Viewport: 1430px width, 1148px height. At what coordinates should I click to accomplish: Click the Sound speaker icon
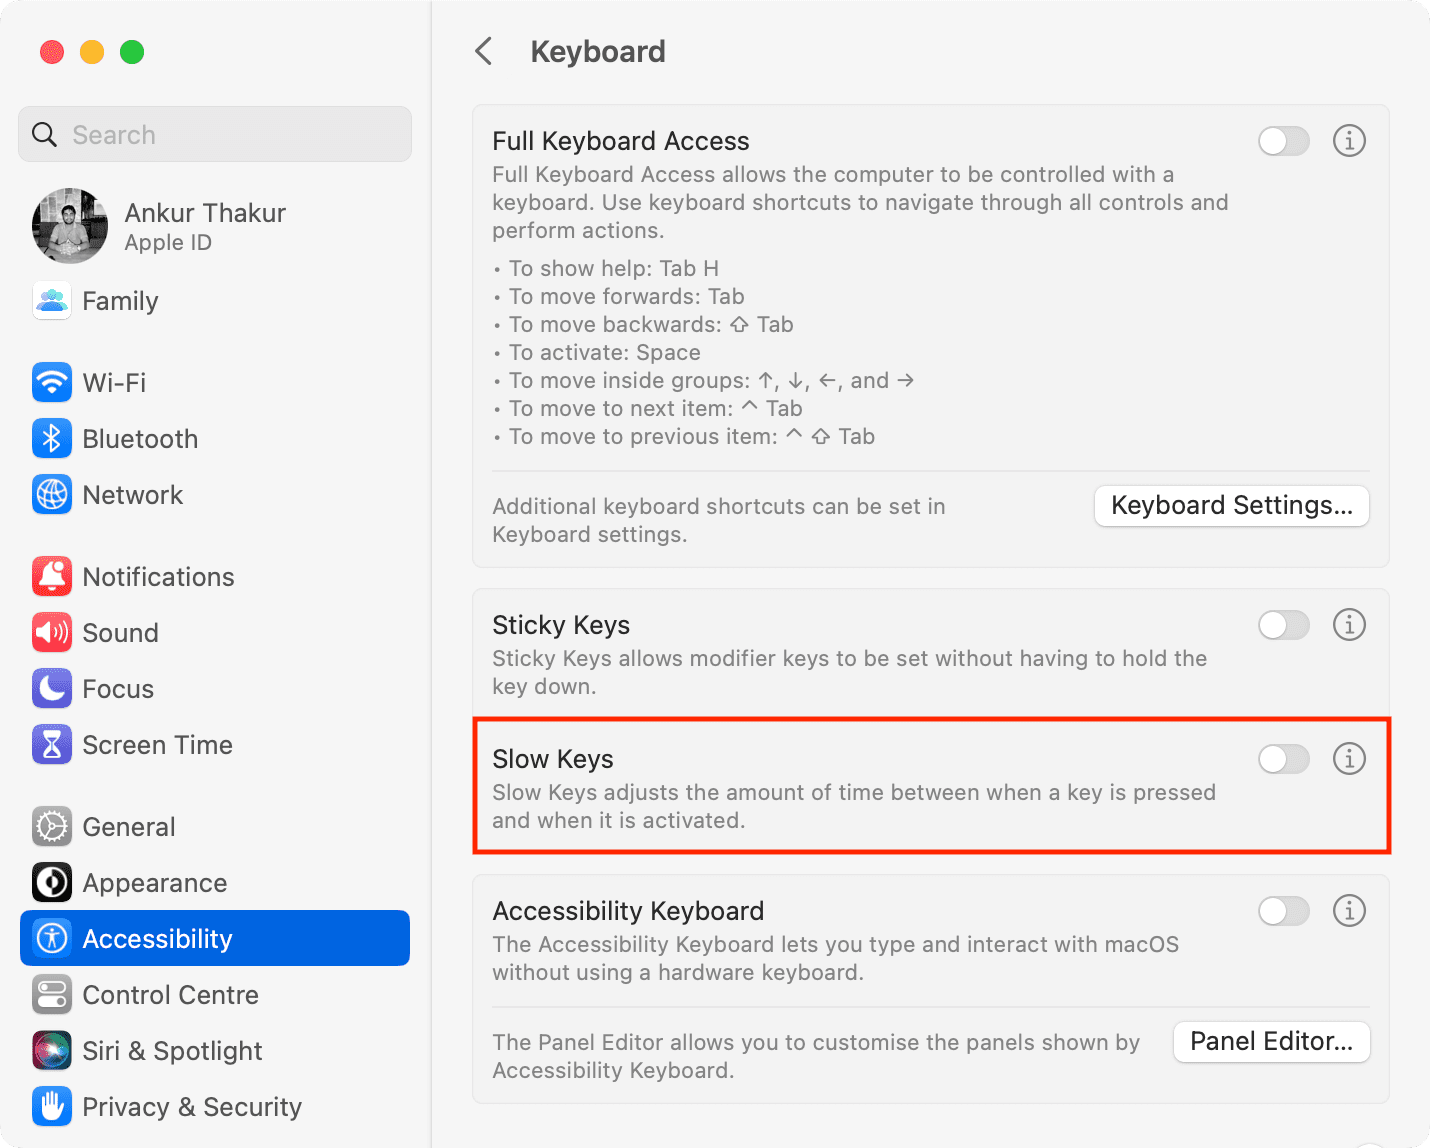pos(52,632)
